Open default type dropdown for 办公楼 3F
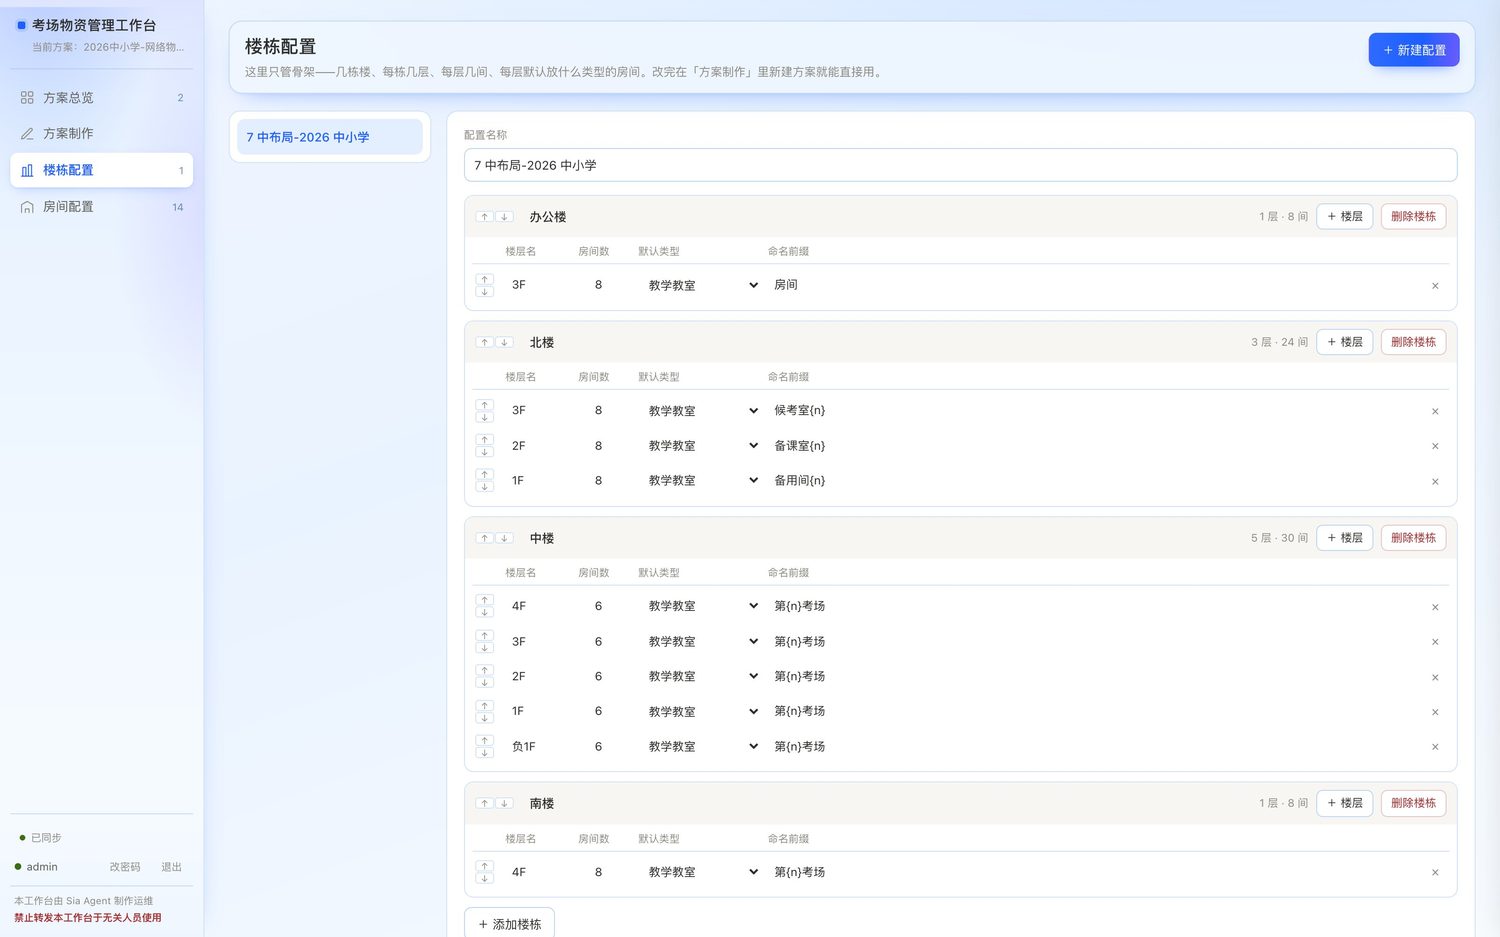The height and width of the screenshot is (937, 1500). coord(702,285)
